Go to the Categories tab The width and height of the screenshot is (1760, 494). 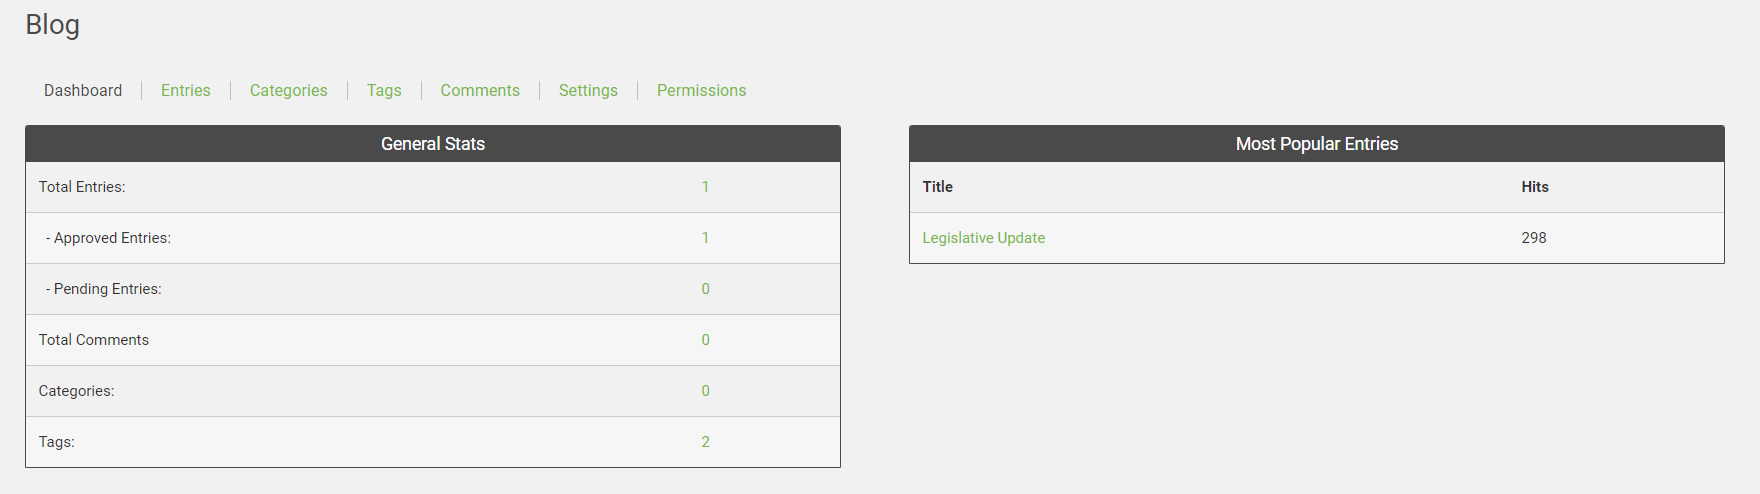288,90
